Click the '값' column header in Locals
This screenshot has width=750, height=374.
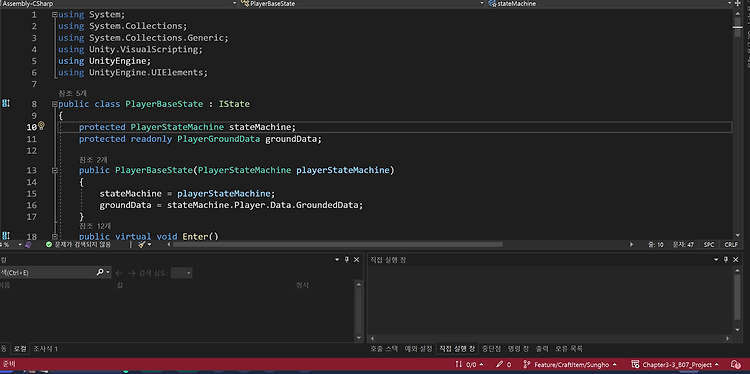[x=120, y=285]
